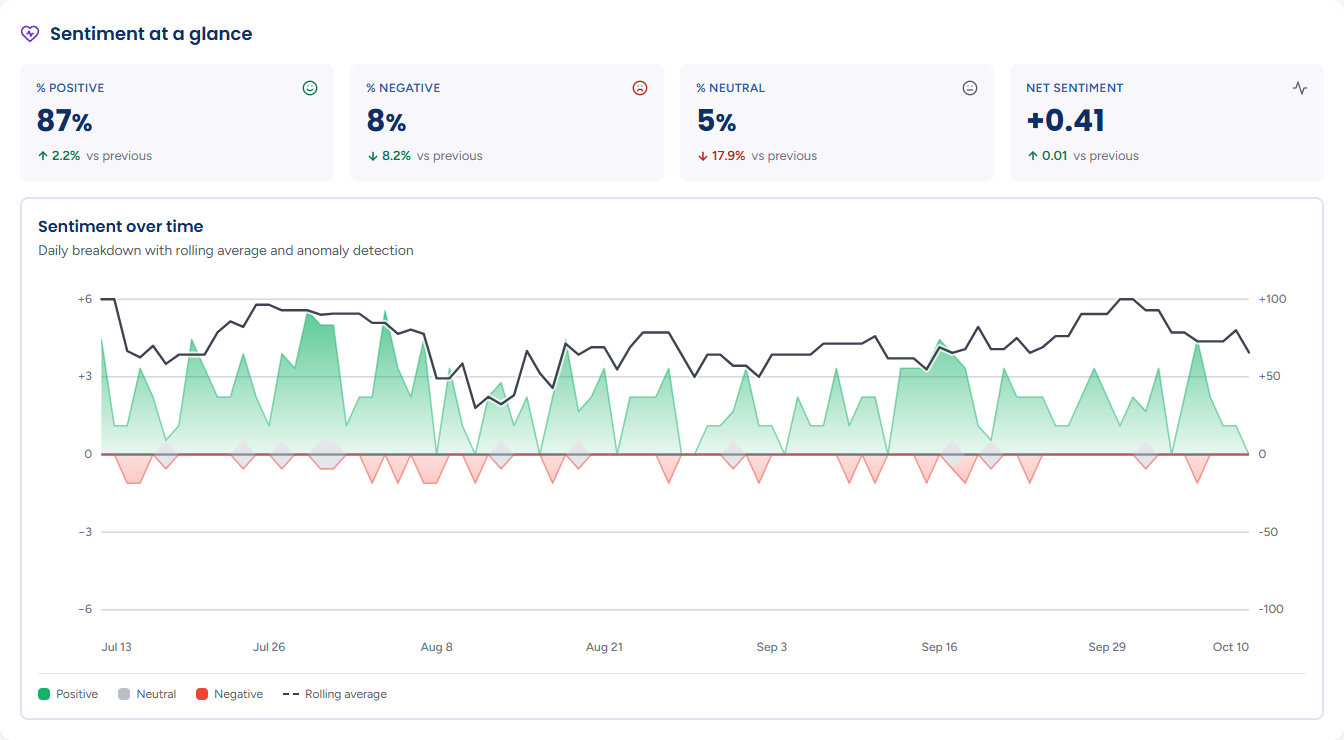Image resolution: width=1344 pixels, height=740 pixels.
Task: Click the neutral face icon on % Neutral card
Action: pyautogui.click(x=970, y=88)
